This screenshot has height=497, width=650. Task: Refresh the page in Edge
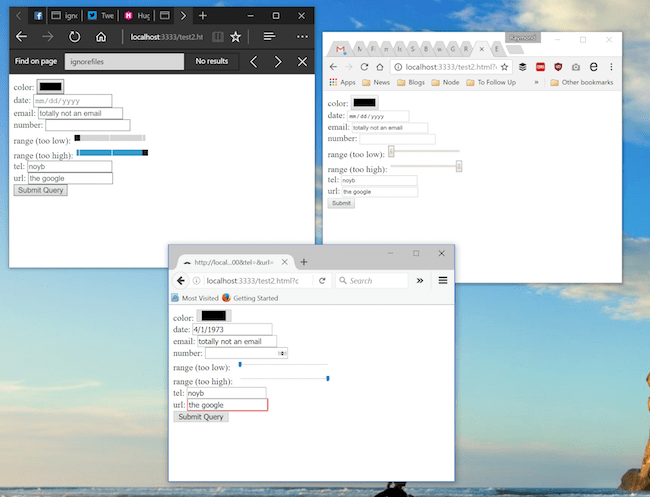75,37
